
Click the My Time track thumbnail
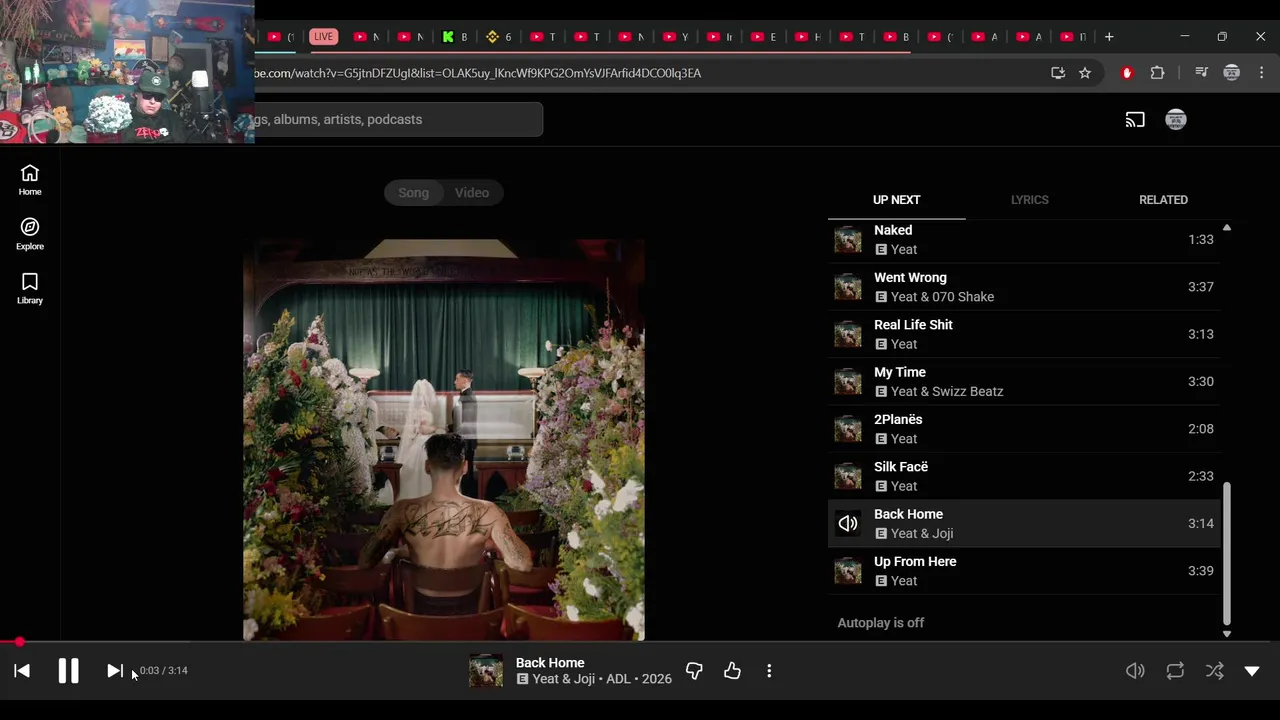[848, 382]
